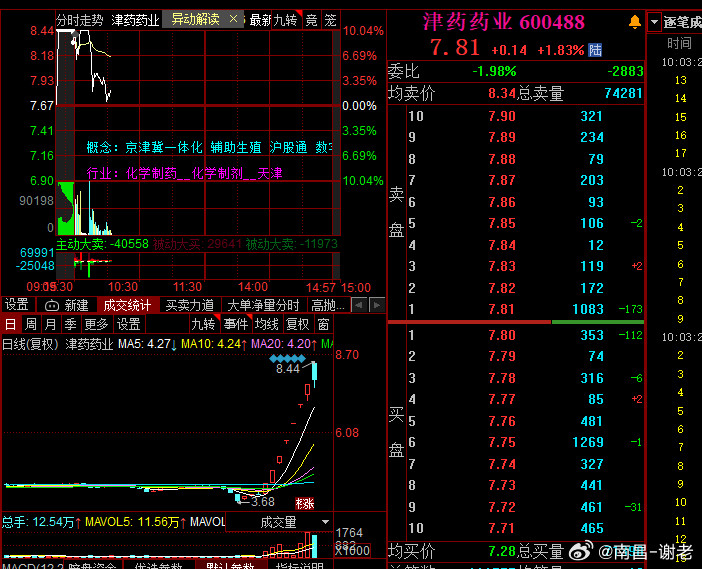Screen dimensions: 702x569
Task: Open the 事件 events button
Action: point(235,324)
